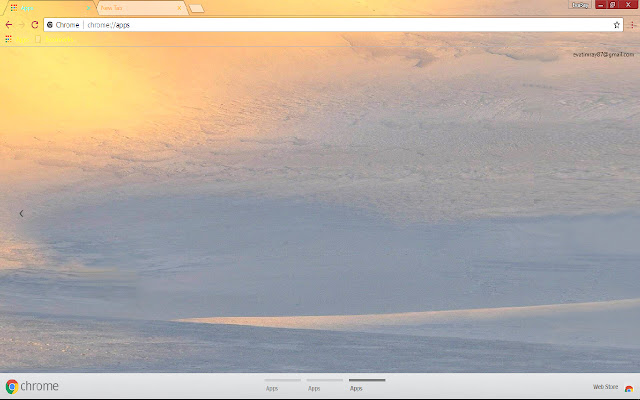Image resolution: width=640 pixels, height=400 pixels.
Task: Click the signed-in gmail address
Action: point(603,54)
